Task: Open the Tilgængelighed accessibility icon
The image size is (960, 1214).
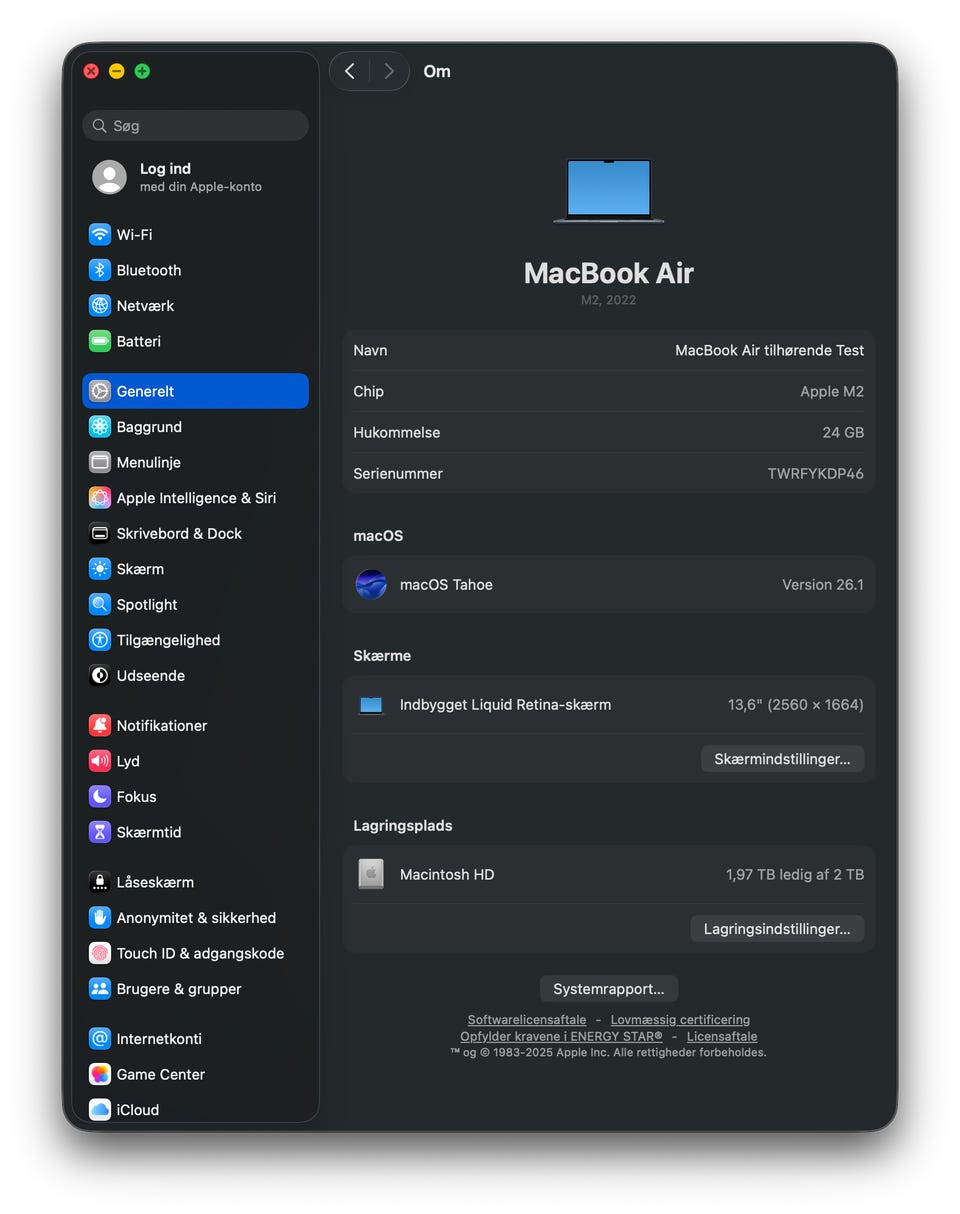Action: [99, 640]
